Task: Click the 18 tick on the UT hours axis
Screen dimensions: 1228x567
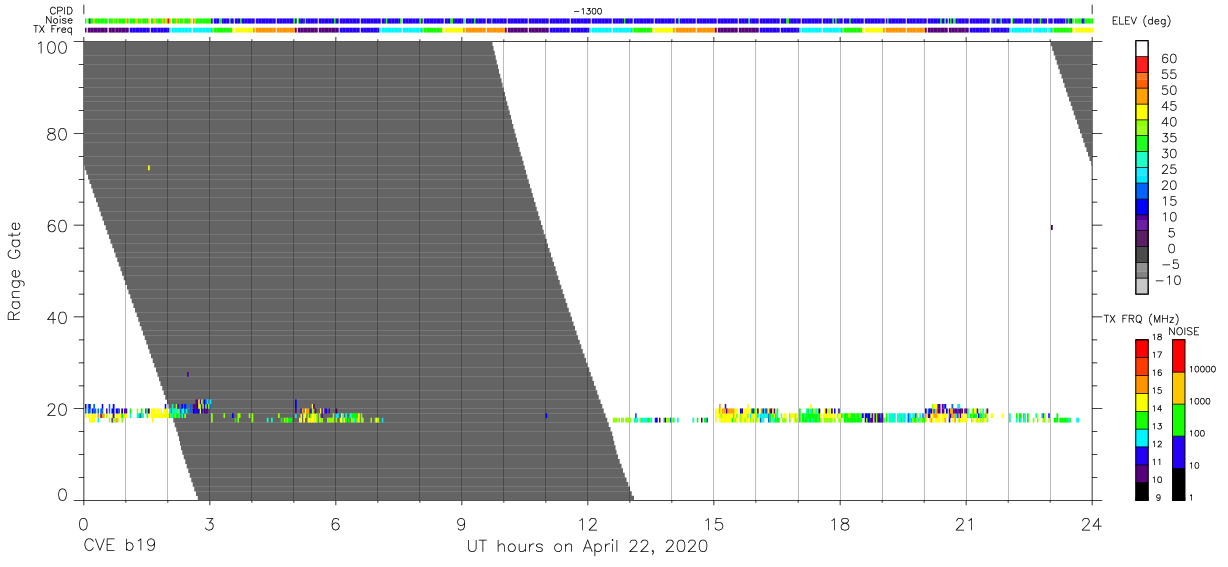Action: tap(840, 525)
